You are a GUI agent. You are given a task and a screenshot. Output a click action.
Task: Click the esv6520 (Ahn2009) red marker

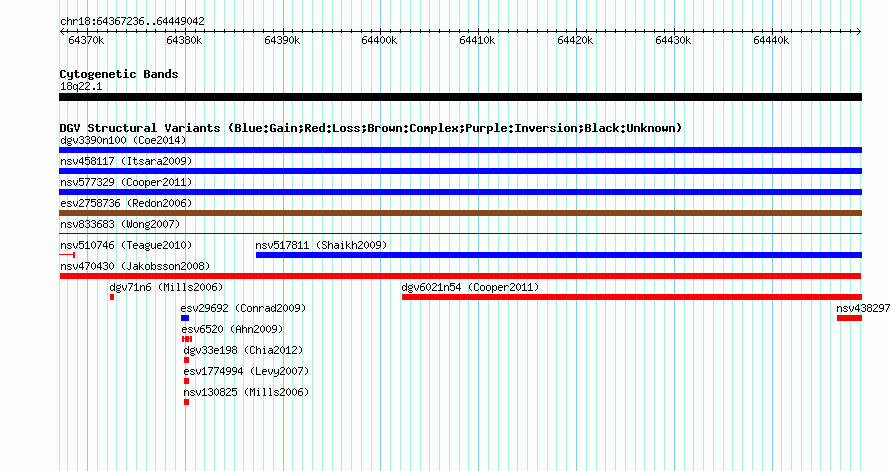187,339
